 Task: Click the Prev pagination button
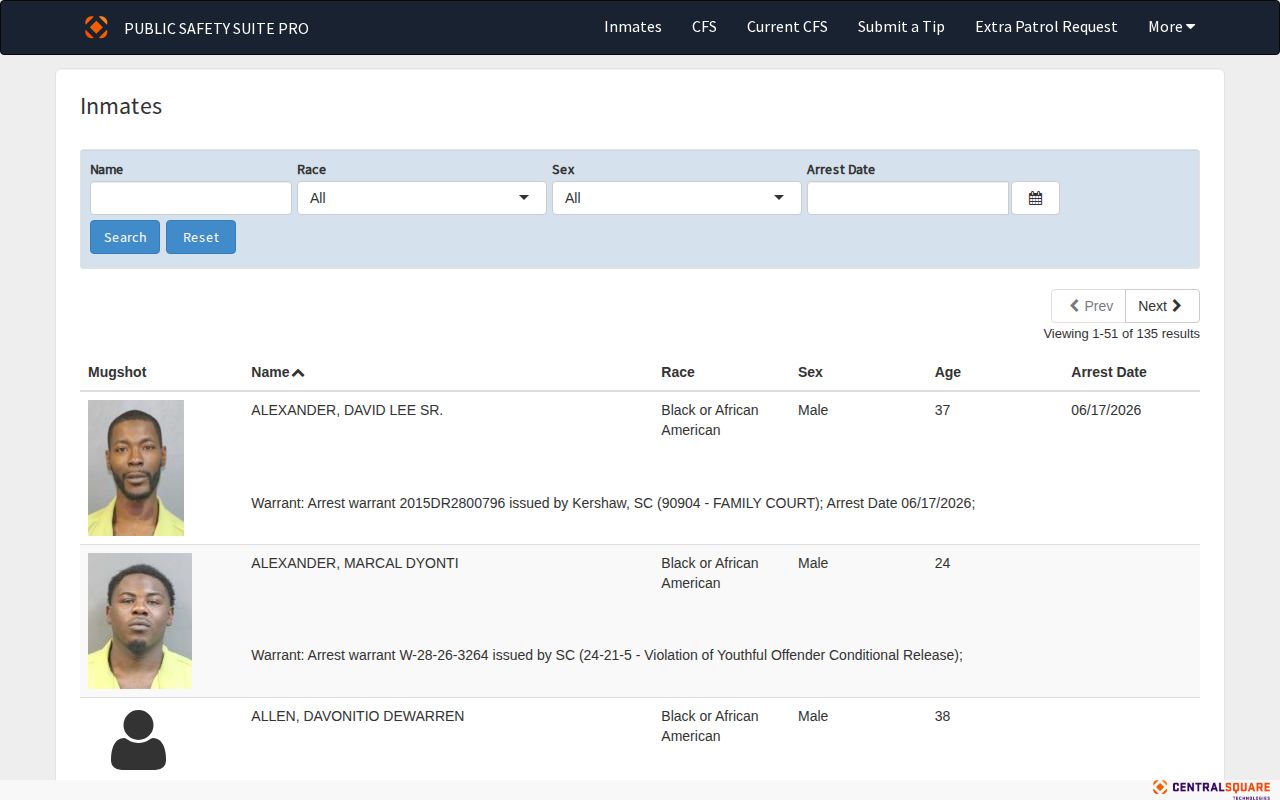pyautogui.click(x=1089, y=306)
